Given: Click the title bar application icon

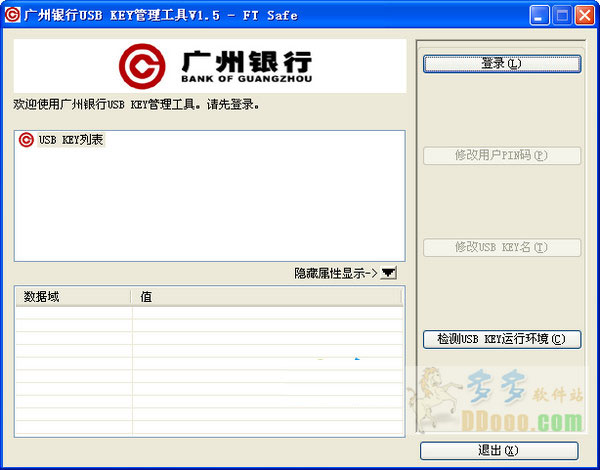Looking at the screenshot, I should [x=12, y=15].
